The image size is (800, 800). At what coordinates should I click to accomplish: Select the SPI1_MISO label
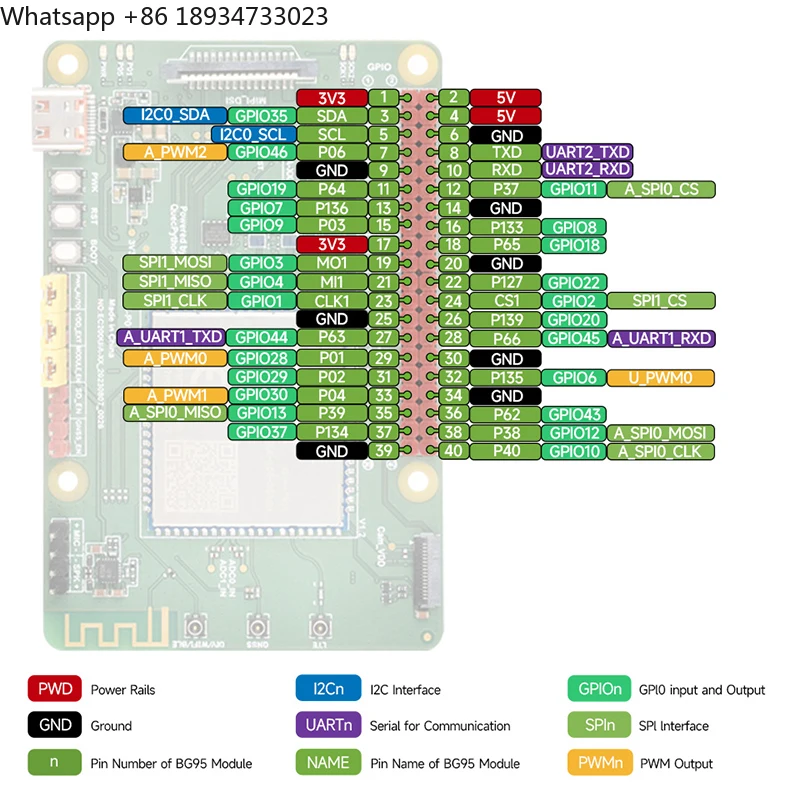[175, 282]
